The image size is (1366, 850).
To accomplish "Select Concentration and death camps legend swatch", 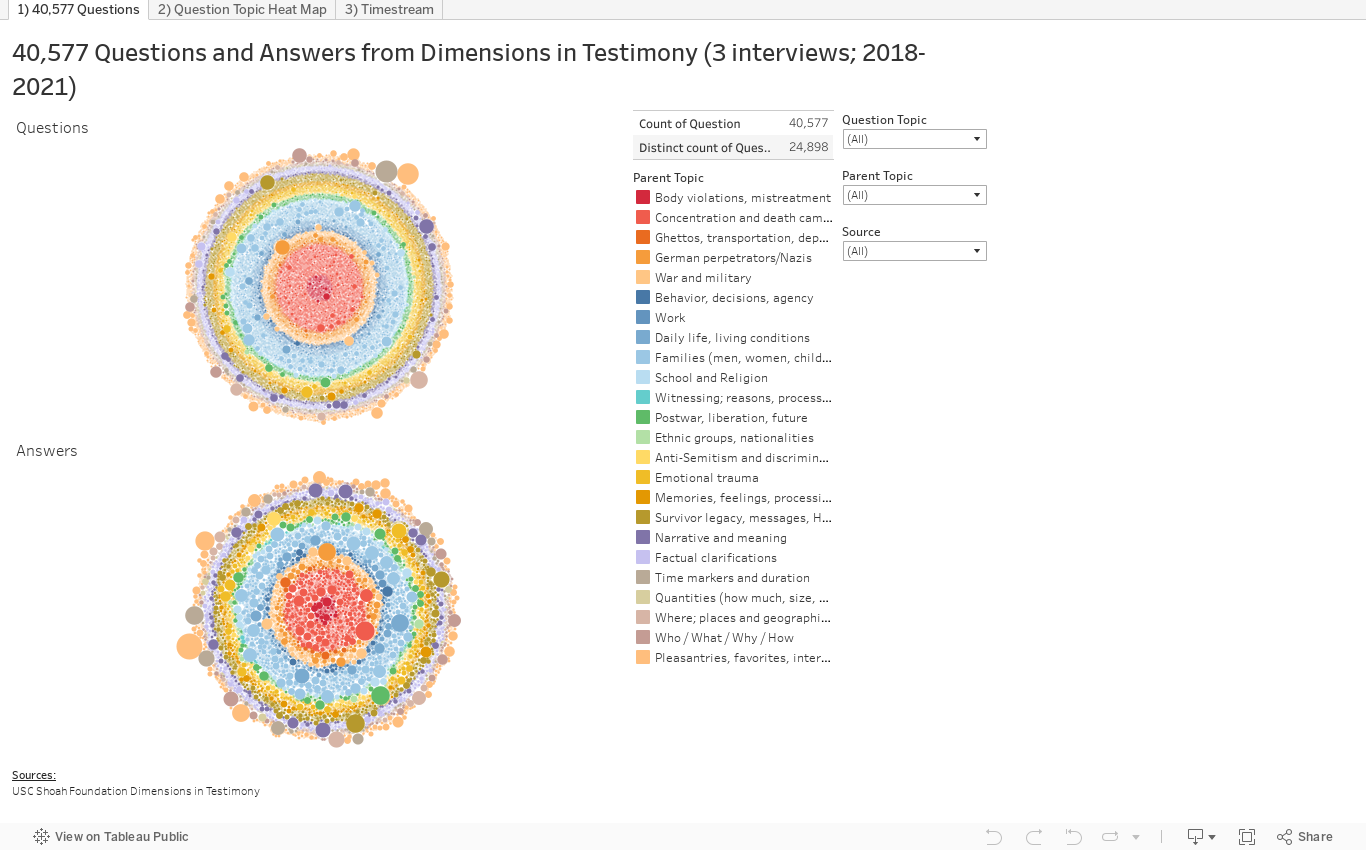I will click(x=643, y=218).
